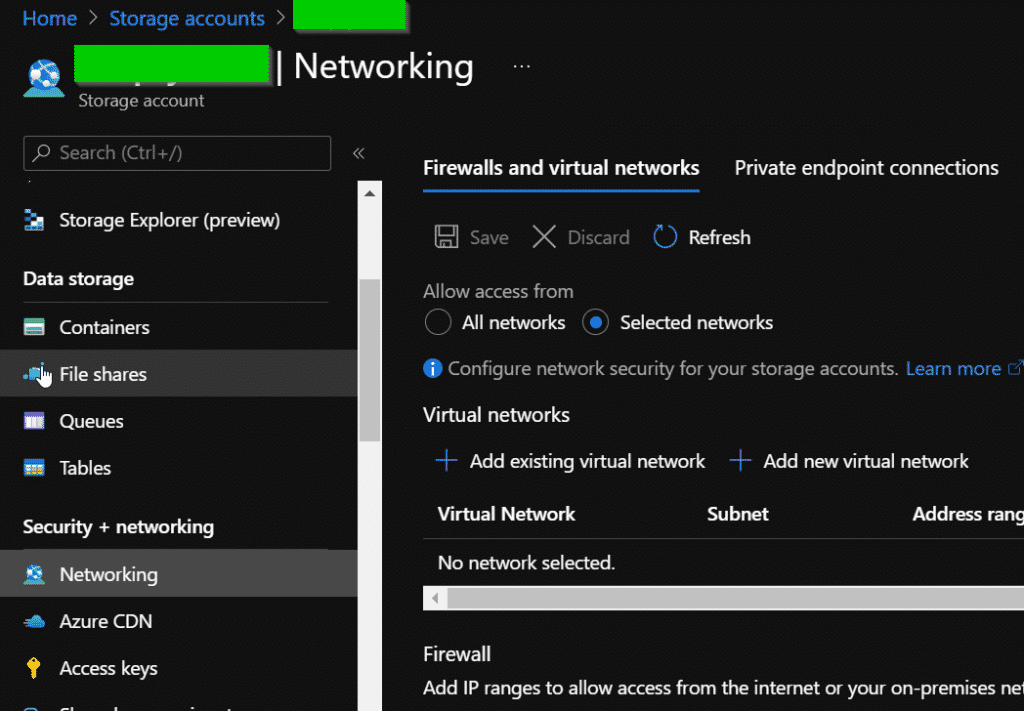Open Containers from the sidebar icon
Screen dimensions: 1024x711
(x=34, y=328)
